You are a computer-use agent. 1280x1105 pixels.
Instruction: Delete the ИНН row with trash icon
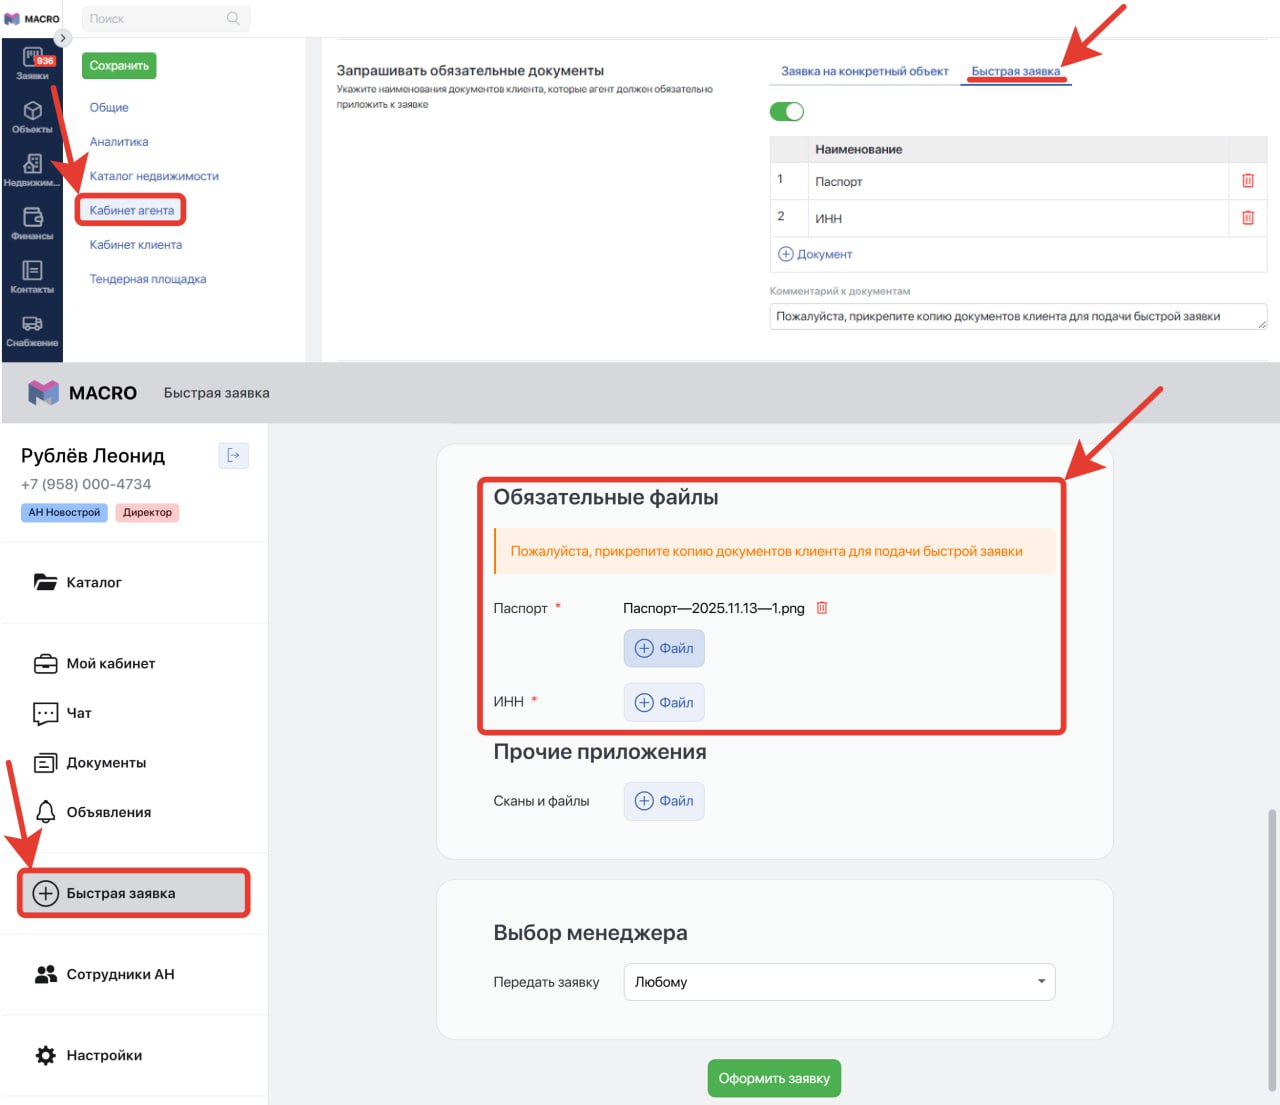pos(1247,218)
